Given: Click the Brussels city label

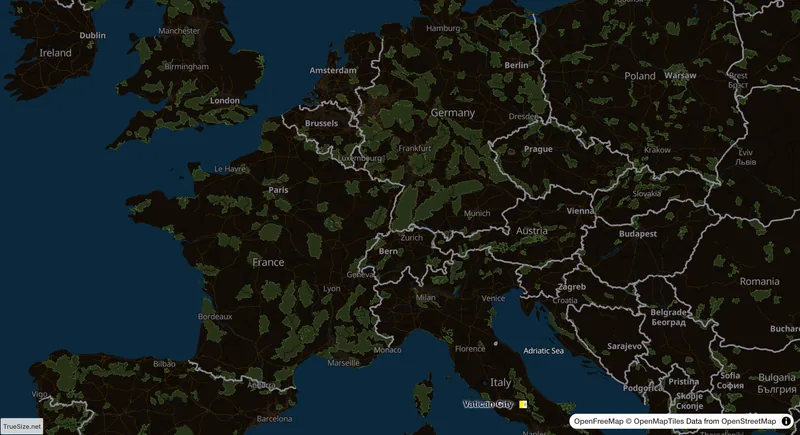Looking at the screenshot, I should pyautogui.click(x=321, y=123).
